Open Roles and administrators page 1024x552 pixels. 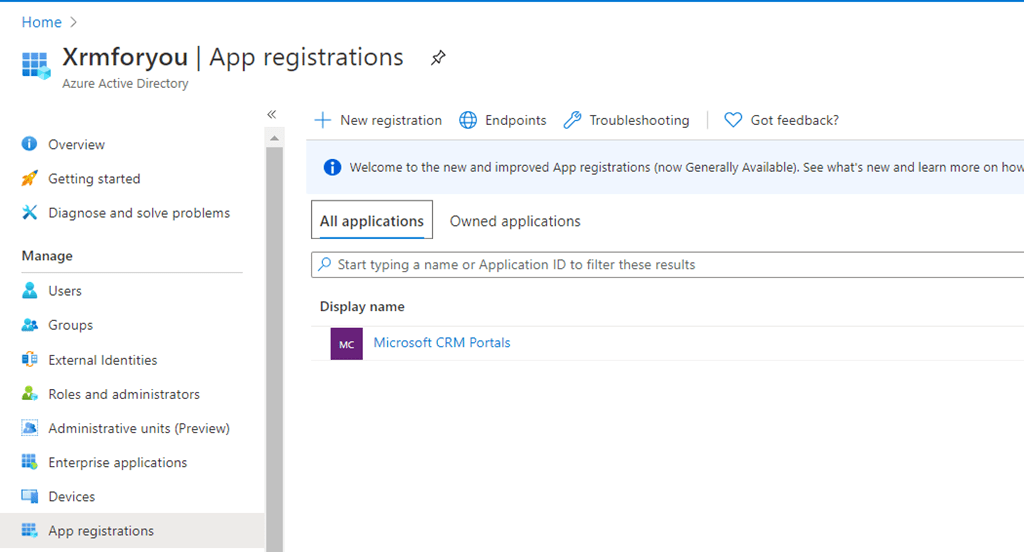124,394
